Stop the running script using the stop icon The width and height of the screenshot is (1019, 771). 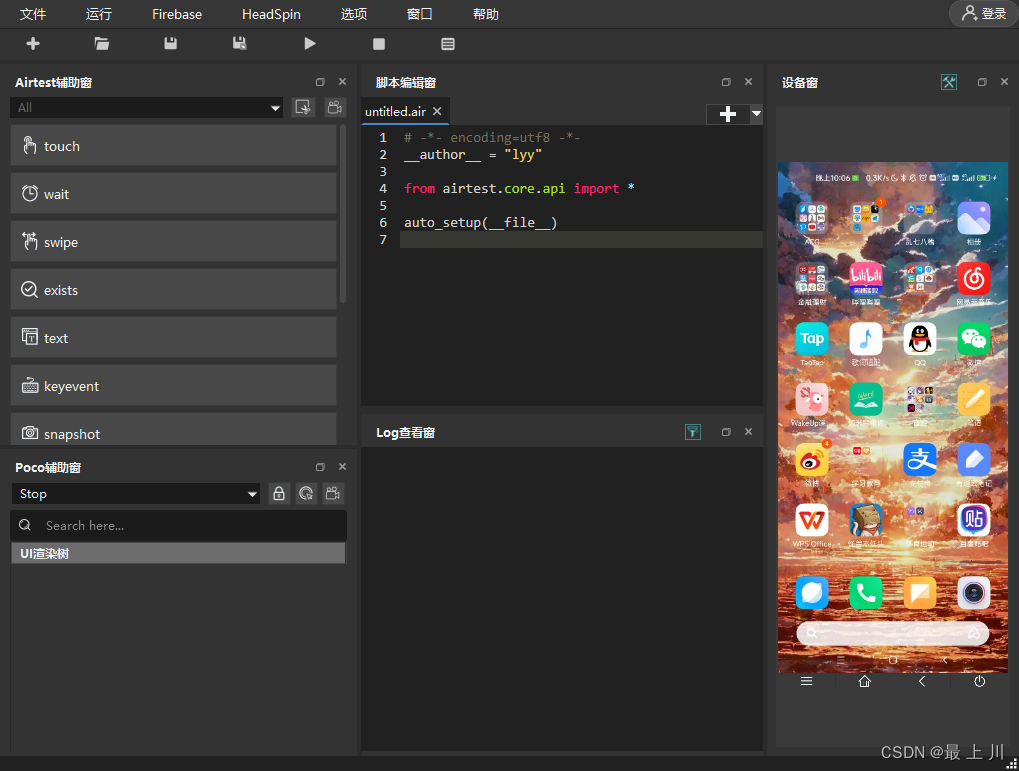[x=379, y=44]
